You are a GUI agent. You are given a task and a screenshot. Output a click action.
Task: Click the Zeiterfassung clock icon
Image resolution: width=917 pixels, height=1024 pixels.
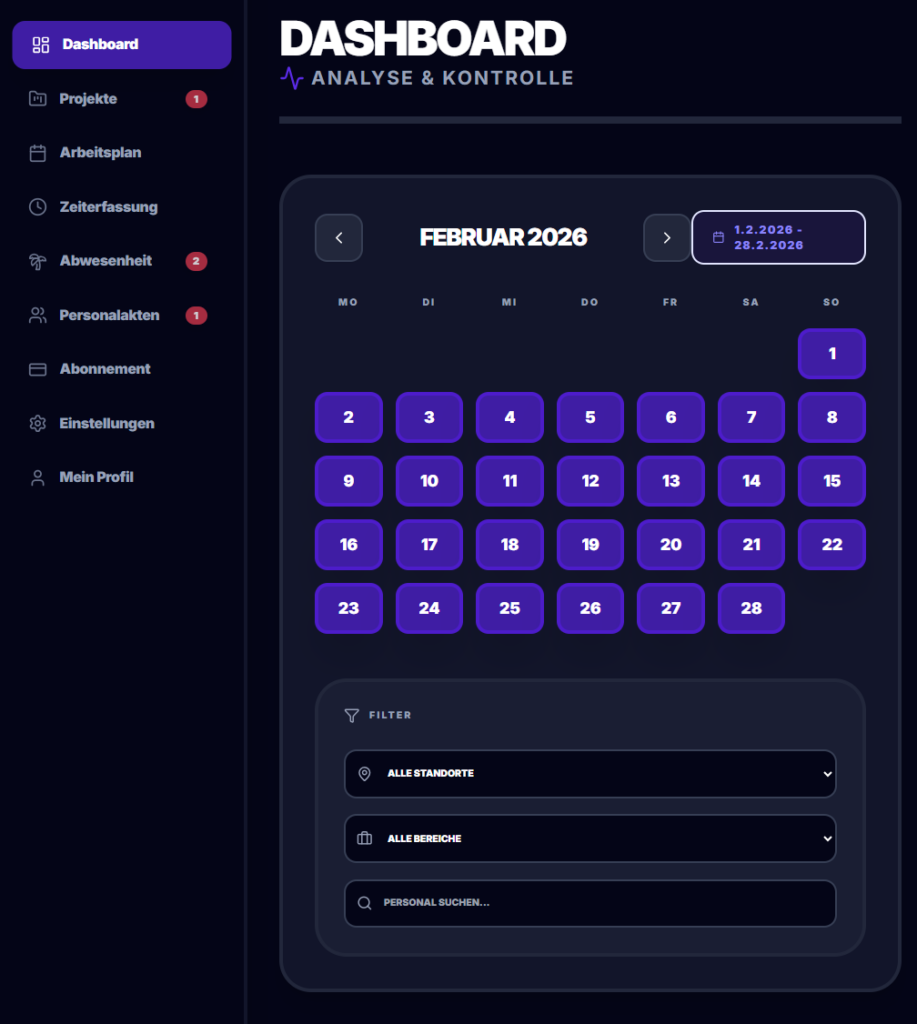38,207
